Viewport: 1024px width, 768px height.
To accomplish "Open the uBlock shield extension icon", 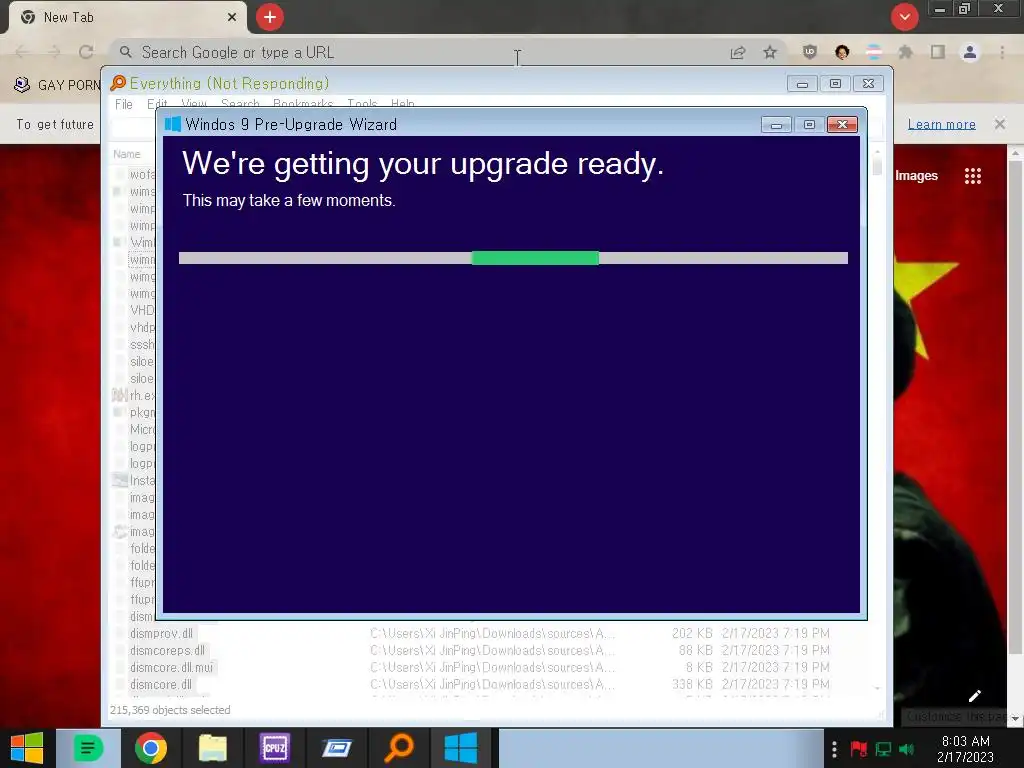I will pos(810,52).
